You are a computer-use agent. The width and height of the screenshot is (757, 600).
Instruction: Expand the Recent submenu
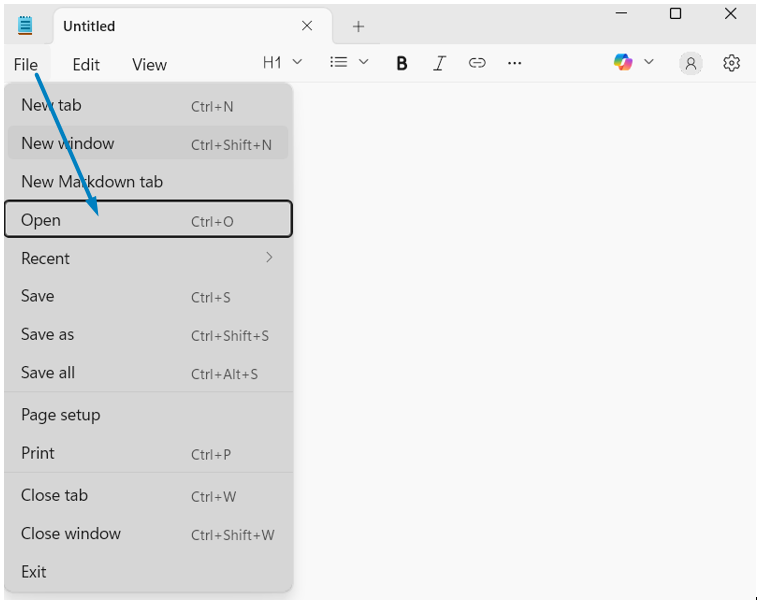148,258
